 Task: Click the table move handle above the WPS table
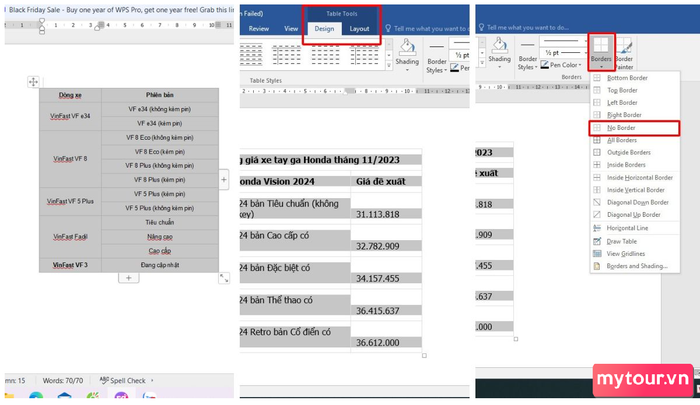click(x=33, y=82)
